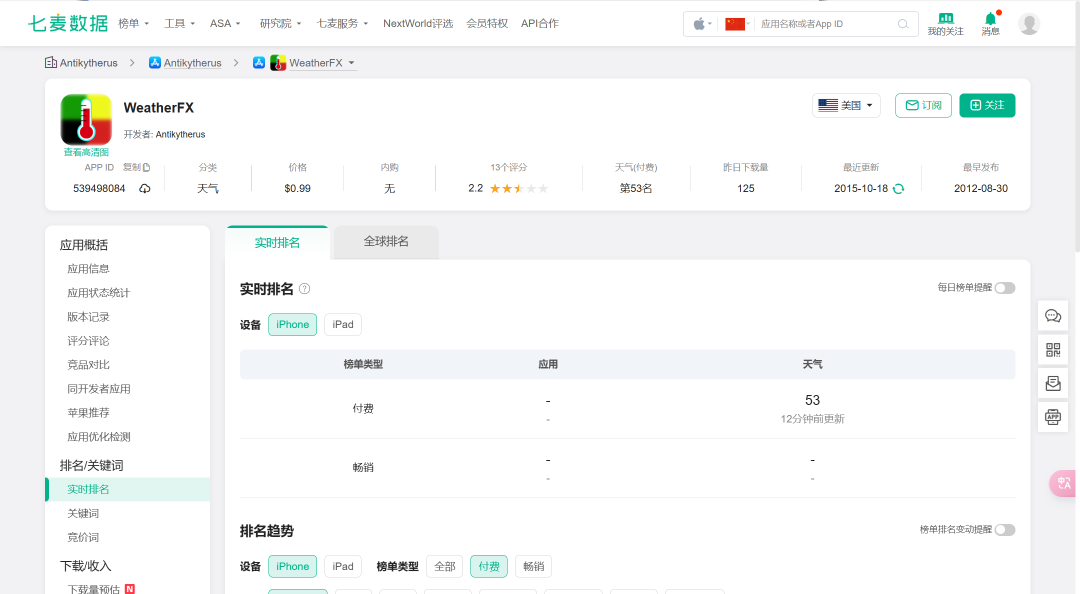Toggle 每日榜单提醒 switch
This screenshot has height=594, width=1080.
tap(1005, 288)
